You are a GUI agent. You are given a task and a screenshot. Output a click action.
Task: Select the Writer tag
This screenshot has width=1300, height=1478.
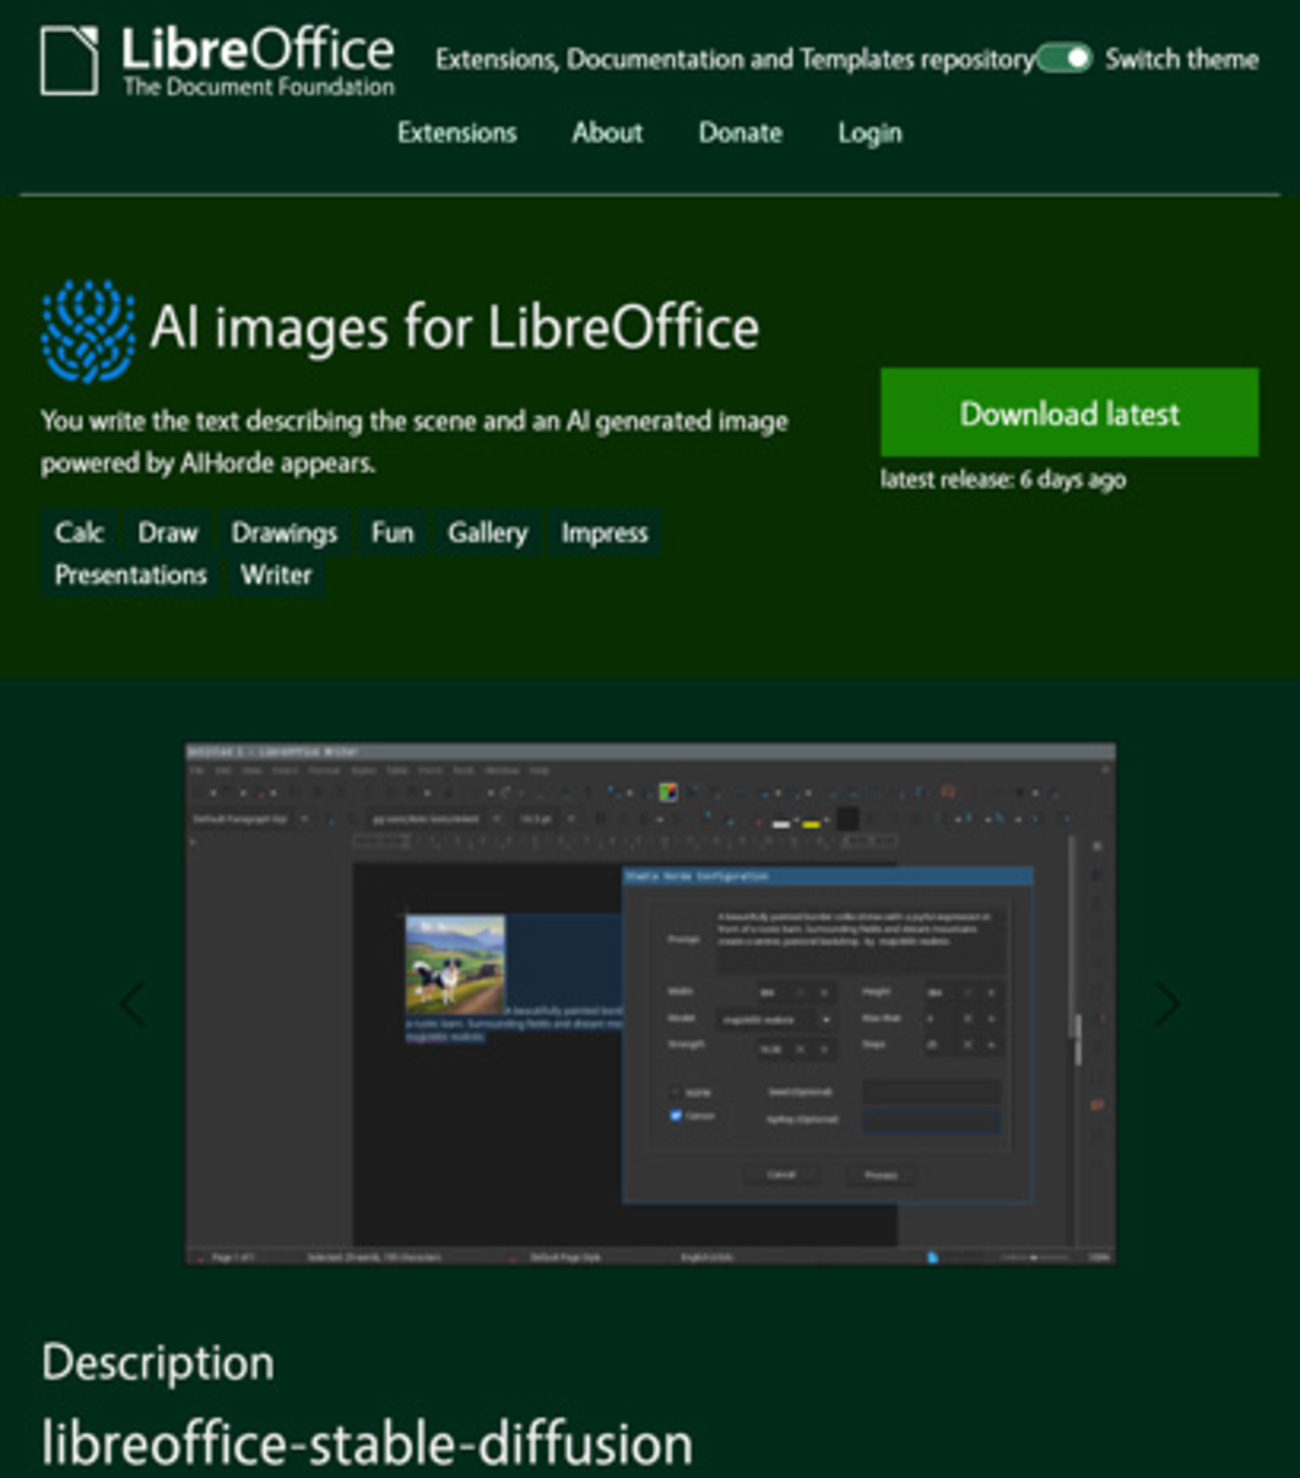[x=276, y=575]
